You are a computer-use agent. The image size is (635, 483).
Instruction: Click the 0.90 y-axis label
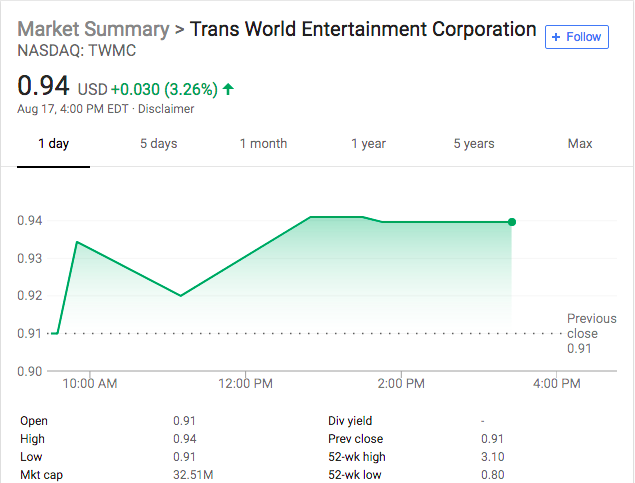coord(30,371)
